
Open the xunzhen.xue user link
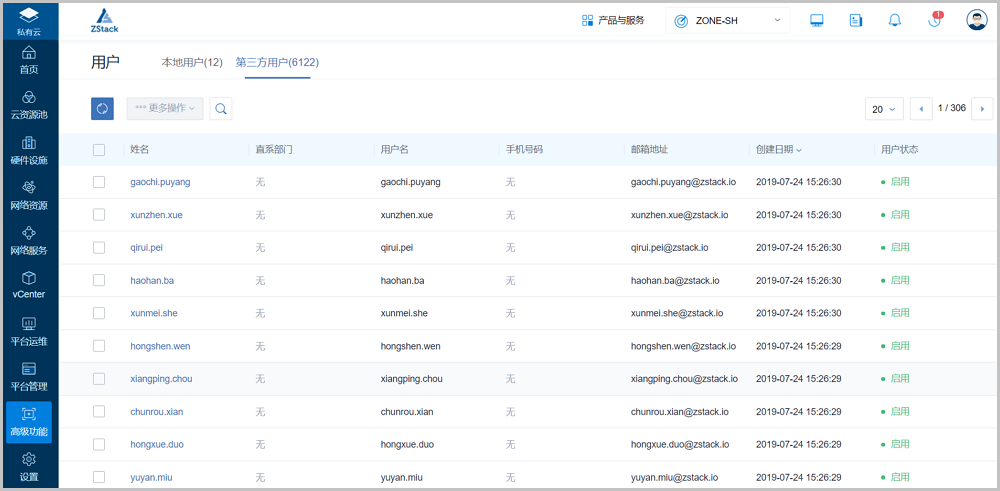(156, 215)
